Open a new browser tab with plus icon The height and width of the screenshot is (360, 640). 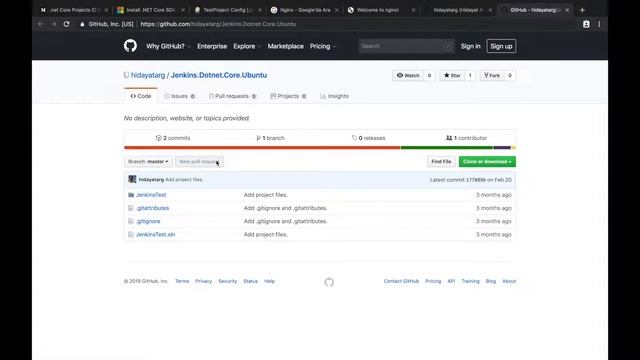582,10
